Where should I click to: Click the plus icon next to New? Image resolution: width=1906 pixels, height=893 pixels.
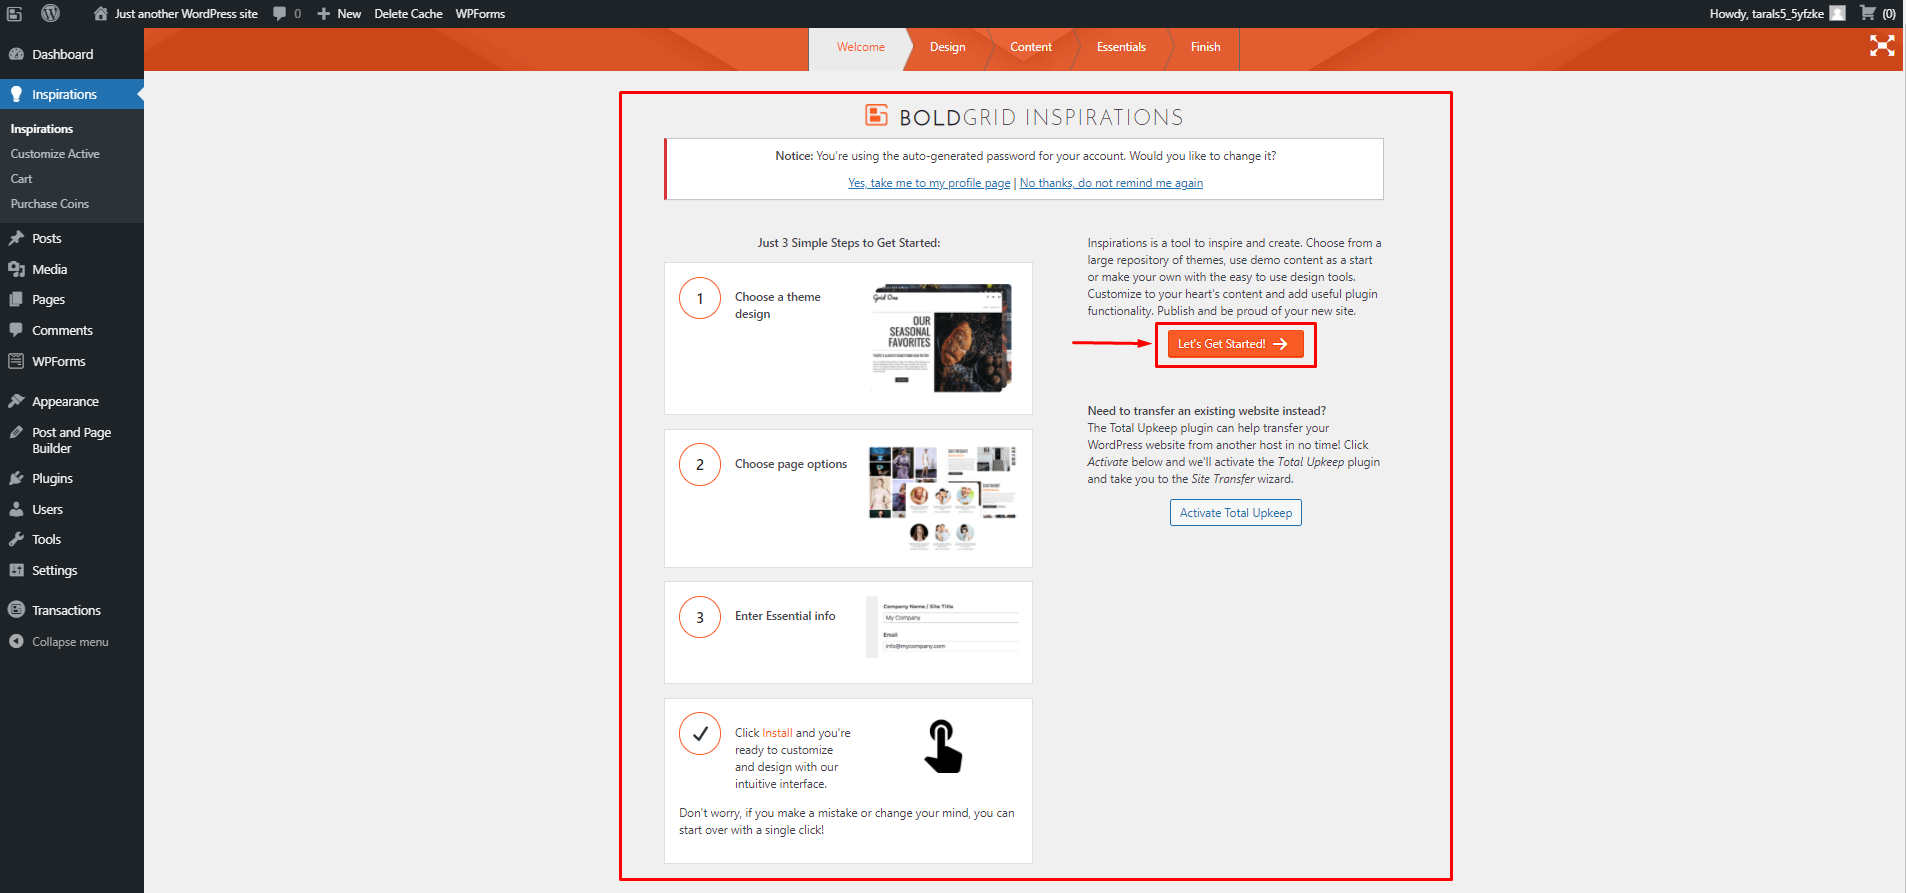coord(323,14)
